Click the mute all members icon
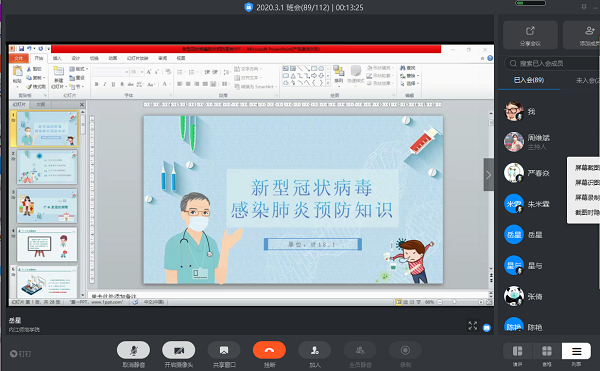The height and width of the screenshot is (371, 600). 360,350
